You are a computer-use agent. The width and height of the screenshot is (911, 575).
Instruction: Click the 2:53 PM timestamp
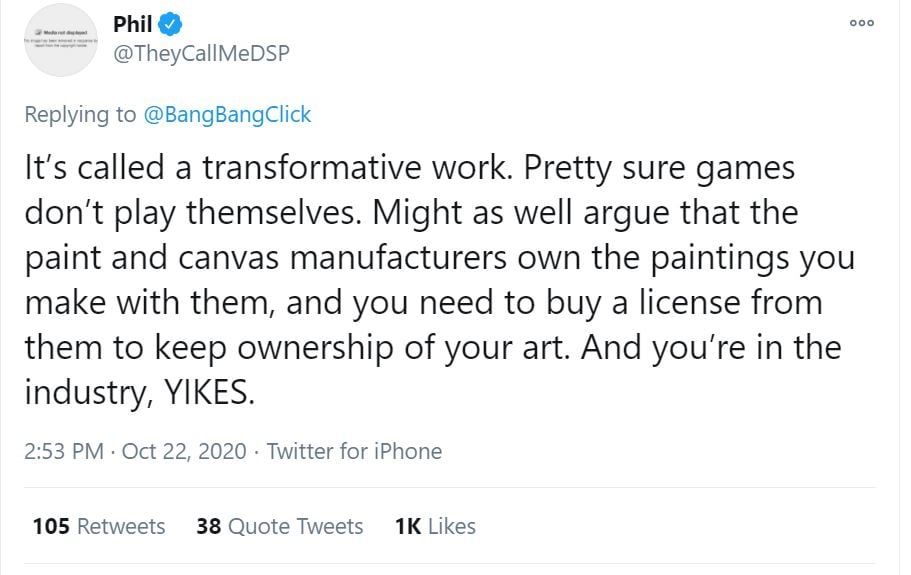coord(64,451)
